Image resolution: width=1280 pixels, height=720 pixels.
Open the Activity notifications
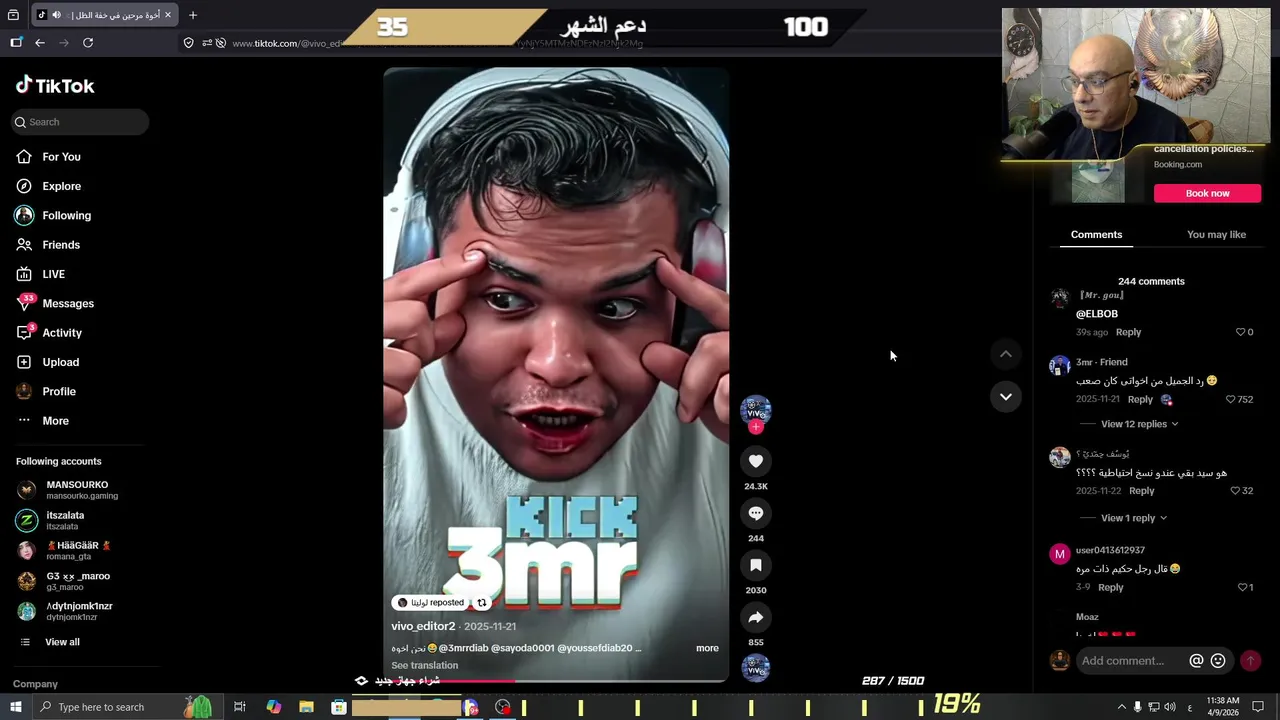click(x=49, y=333)
